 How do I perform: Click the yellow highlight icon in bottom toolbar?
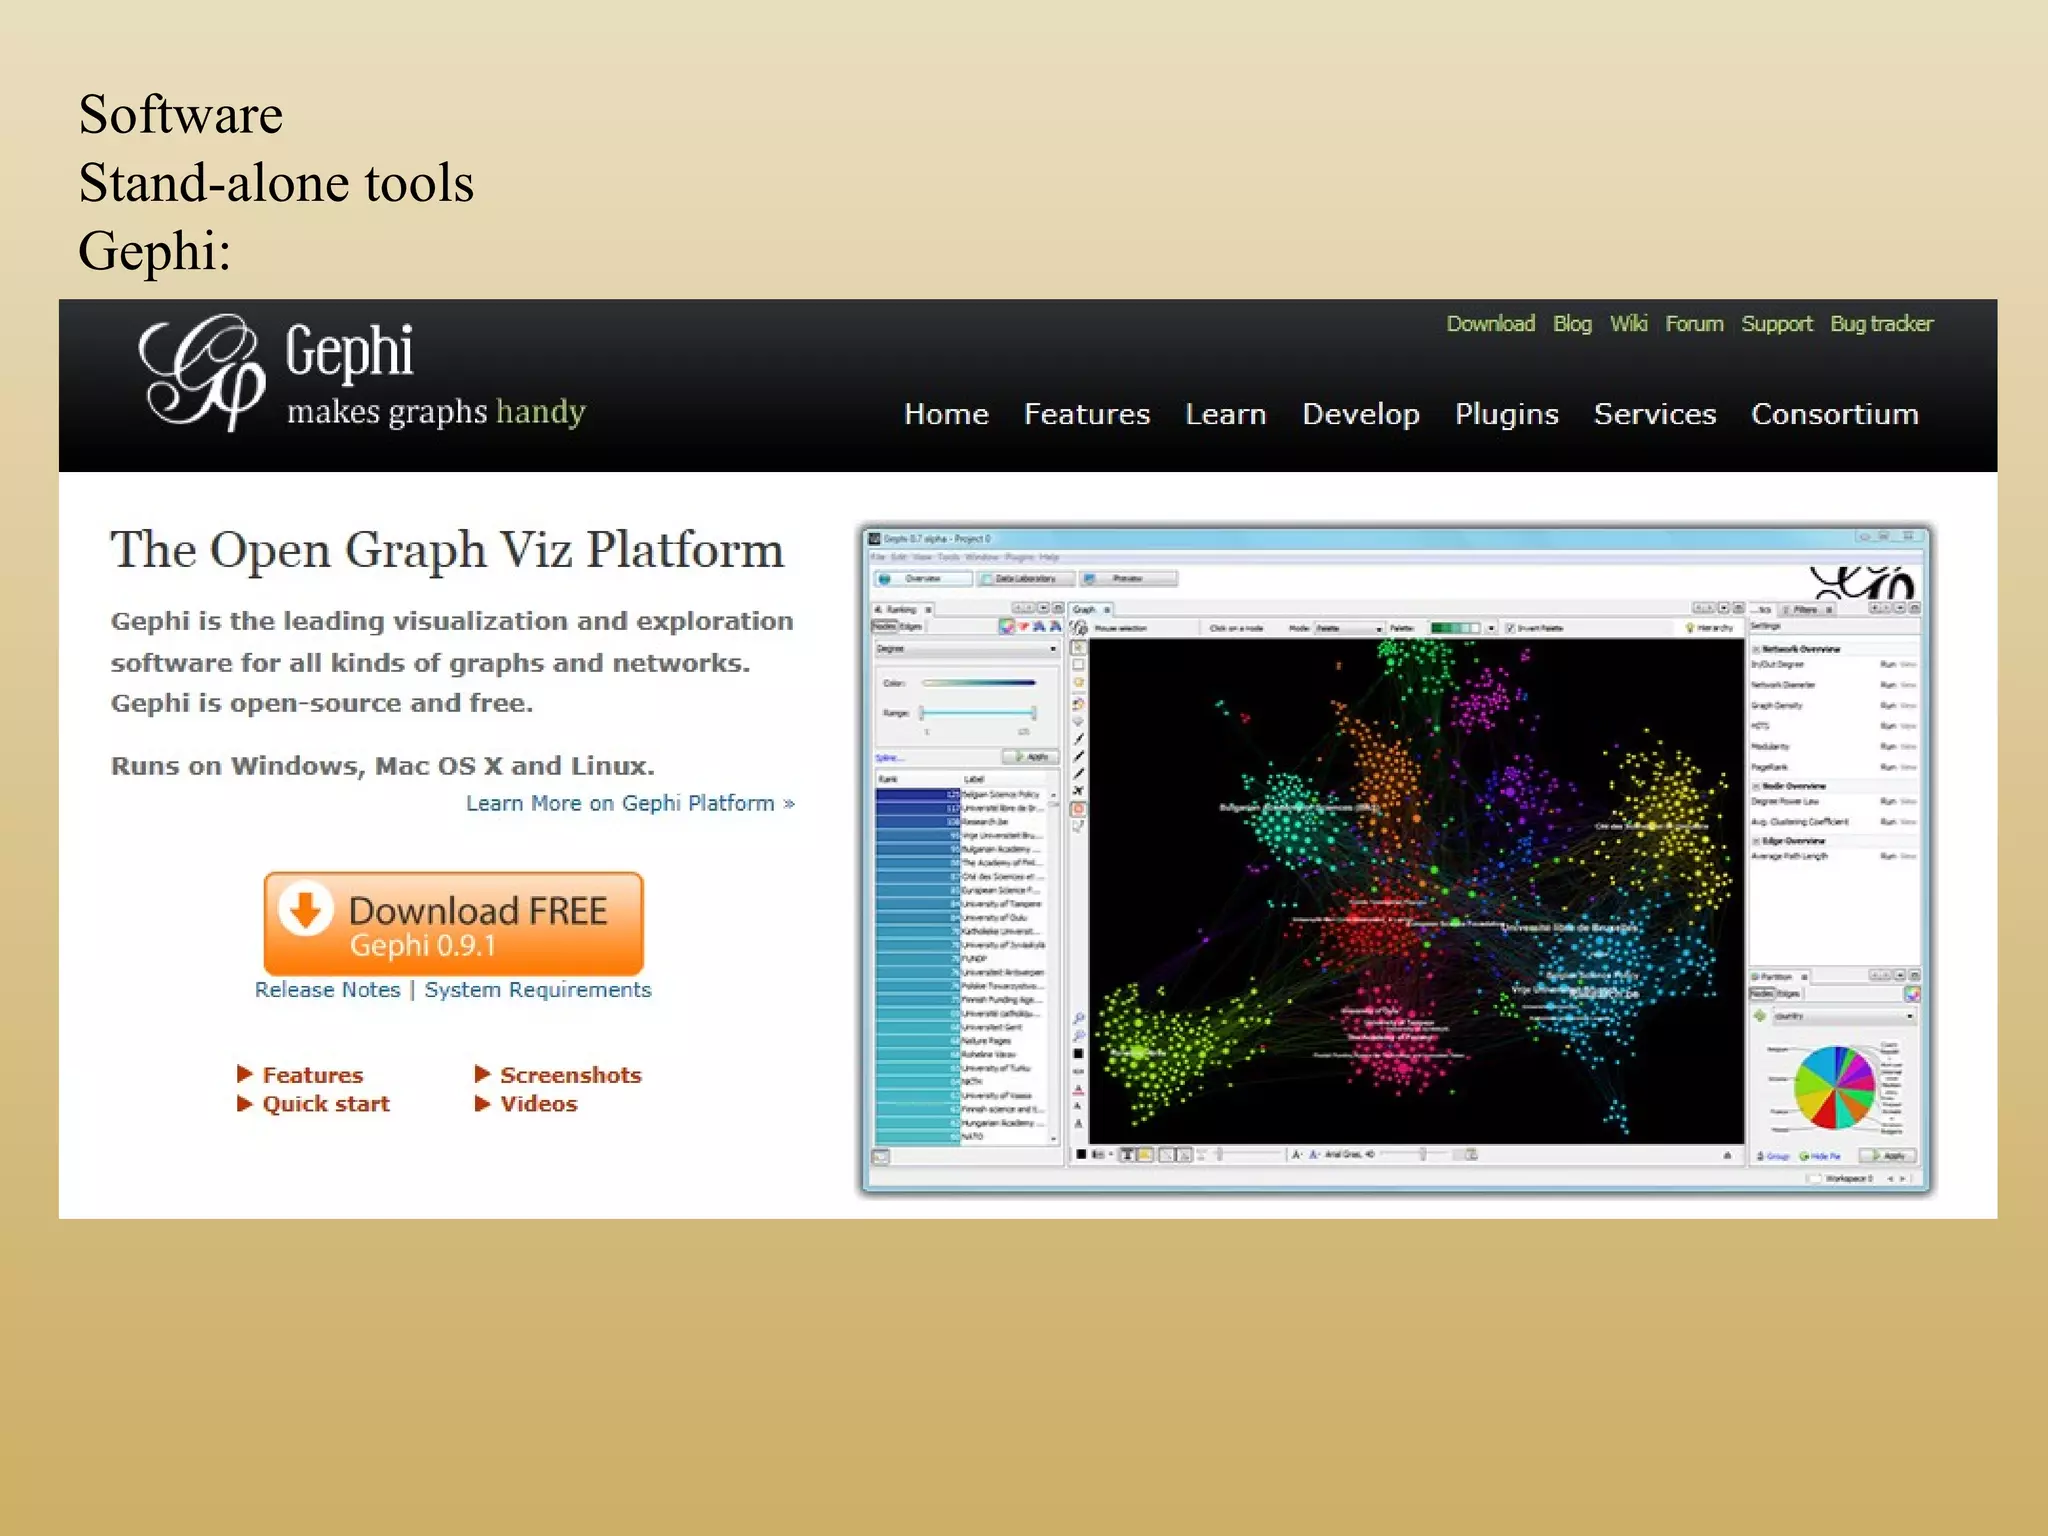point(1146,1154)
